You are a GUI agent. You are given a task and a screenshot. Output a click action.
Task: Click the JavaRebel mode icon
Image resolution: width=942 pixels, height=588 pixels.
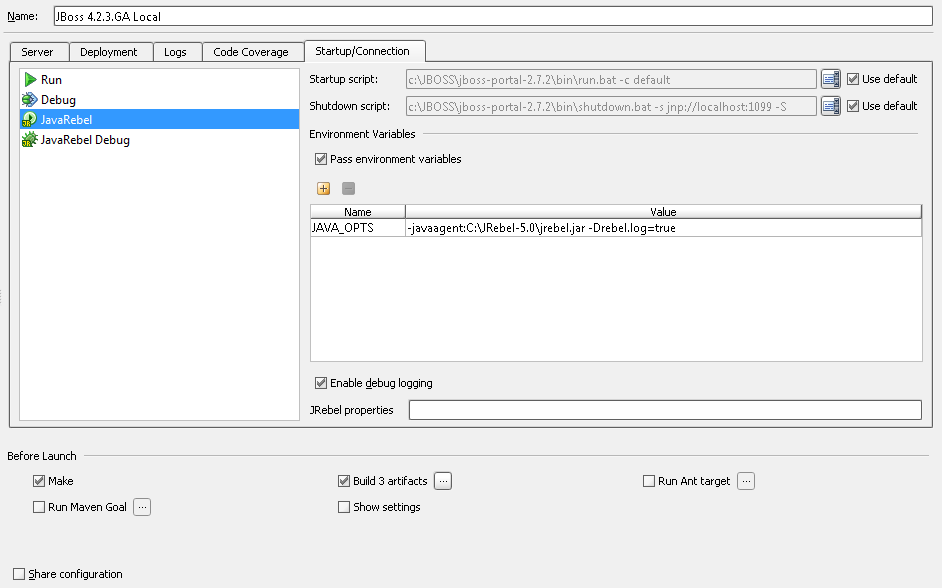click(30, 119)
